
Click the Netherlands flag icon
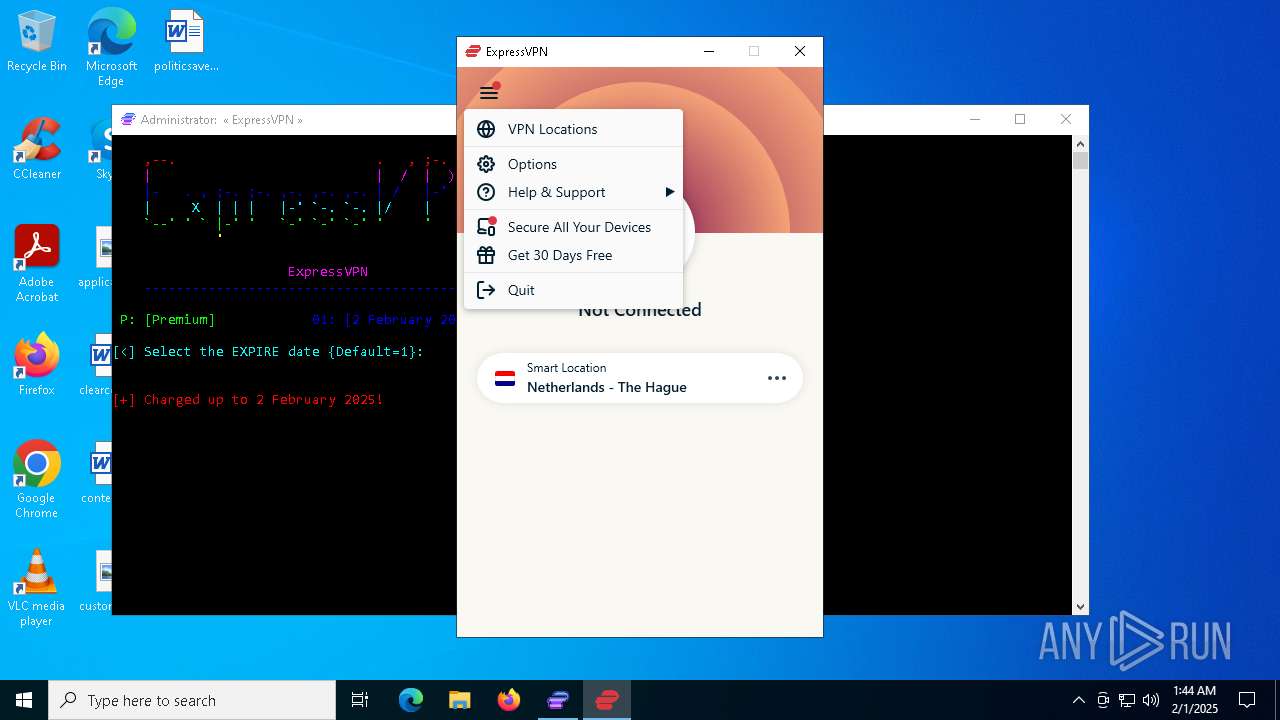pyautogui.click(x=505, y=378)
